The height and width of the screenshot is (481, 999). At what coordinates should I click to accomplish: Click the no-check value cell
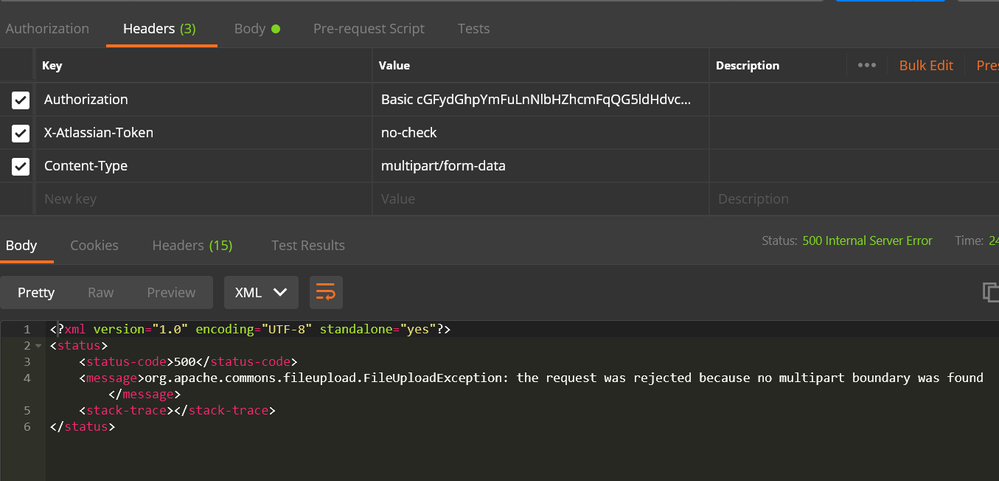(x=540, y=133)
